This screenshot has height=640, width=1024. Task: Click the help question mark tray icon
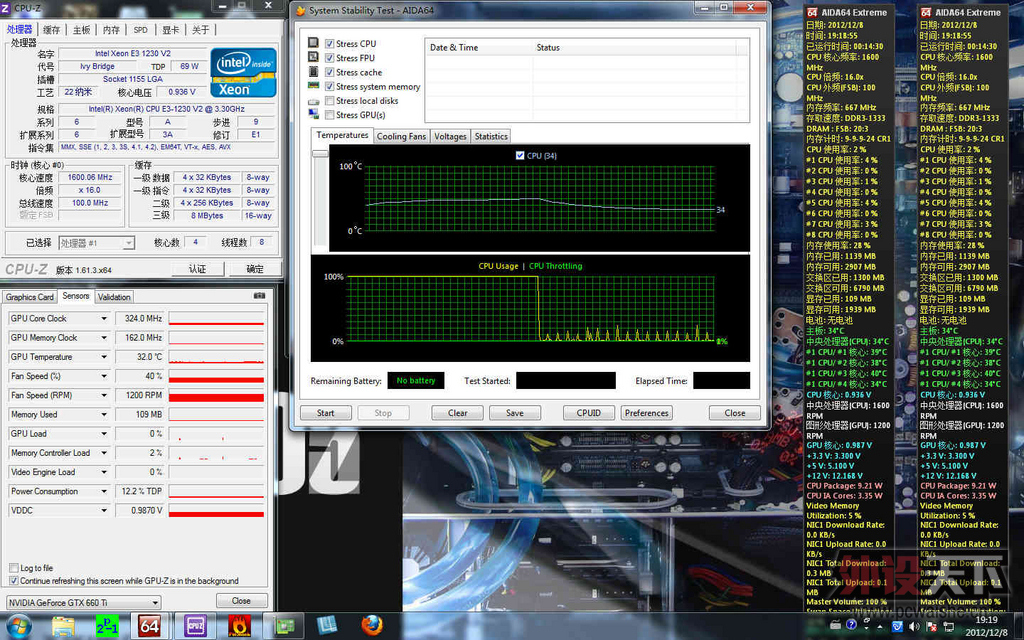[x=851, y=626]
